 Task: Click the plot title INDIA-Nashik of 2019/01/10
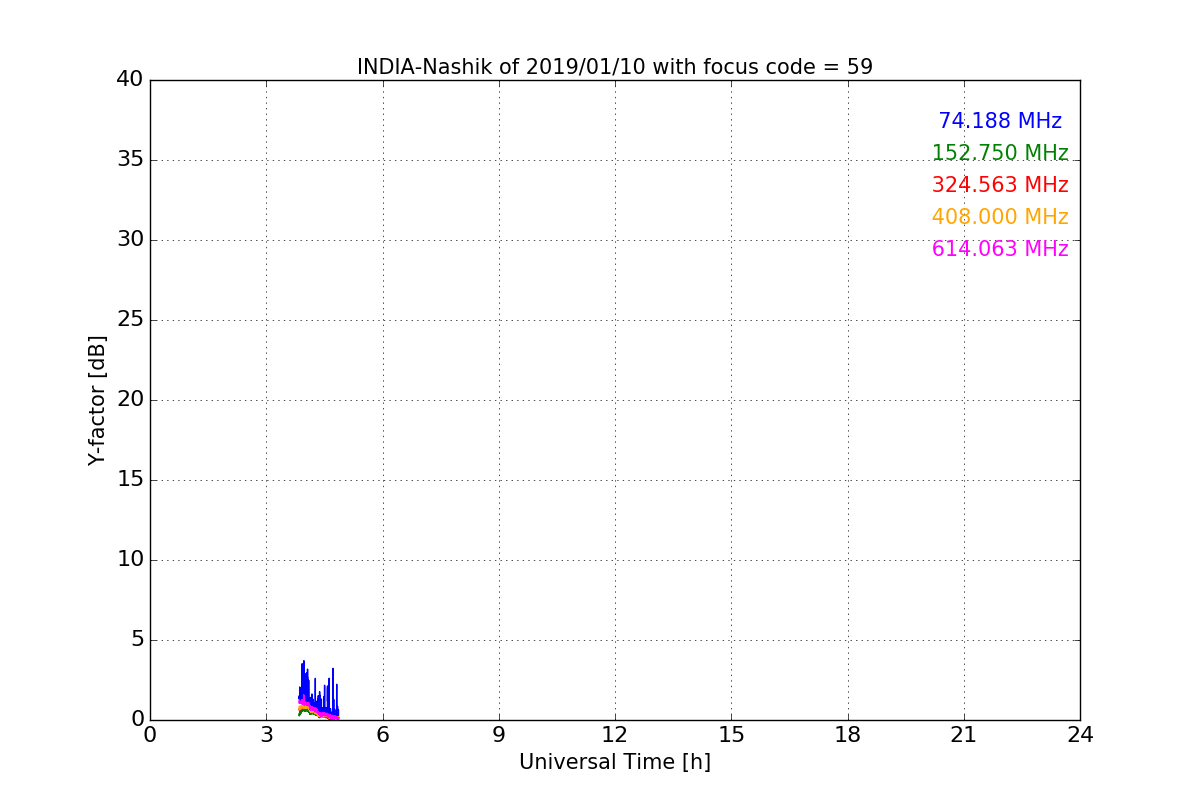tap(614, 67)
